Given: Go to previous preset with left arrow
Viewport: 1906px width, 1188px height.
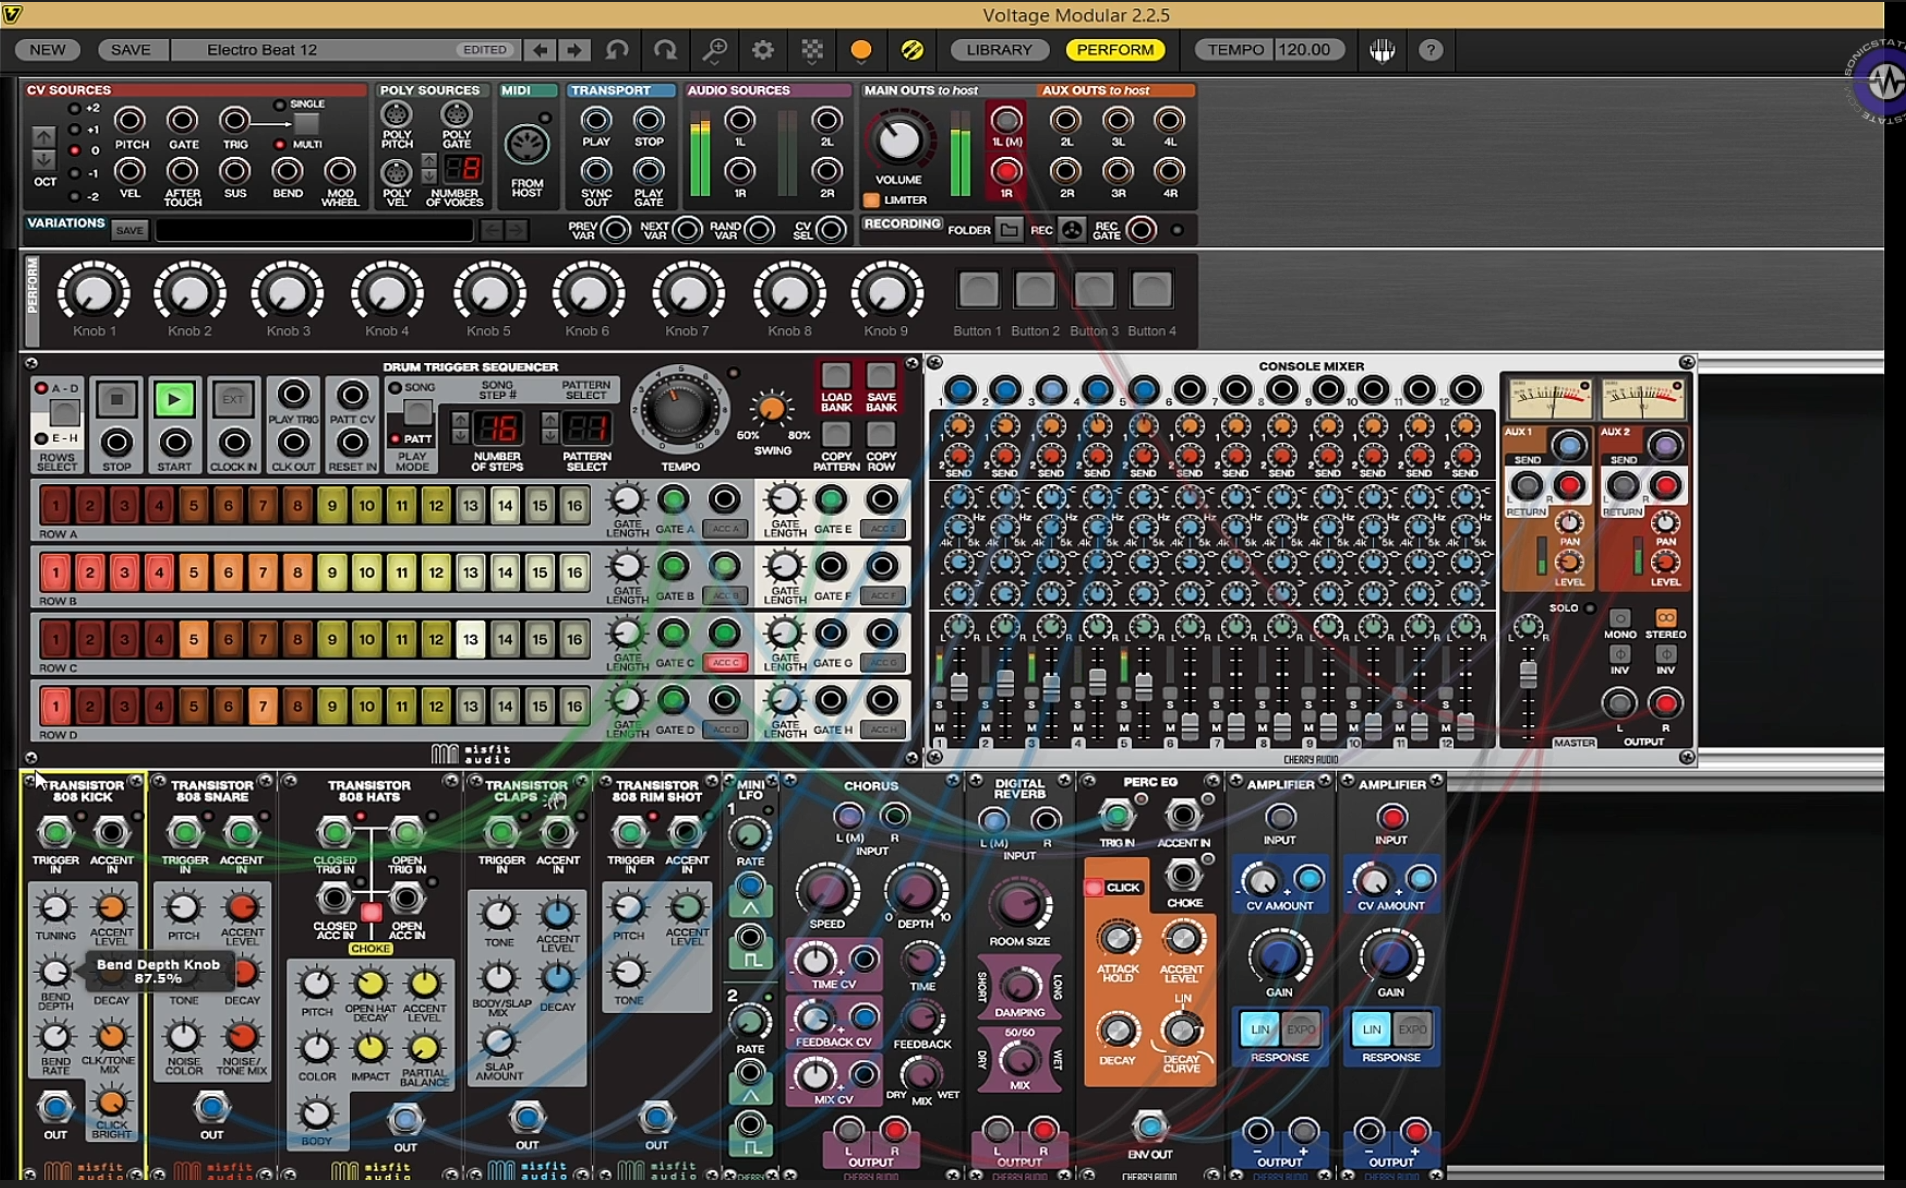Looking at the screenshot, I should [541, 49].
